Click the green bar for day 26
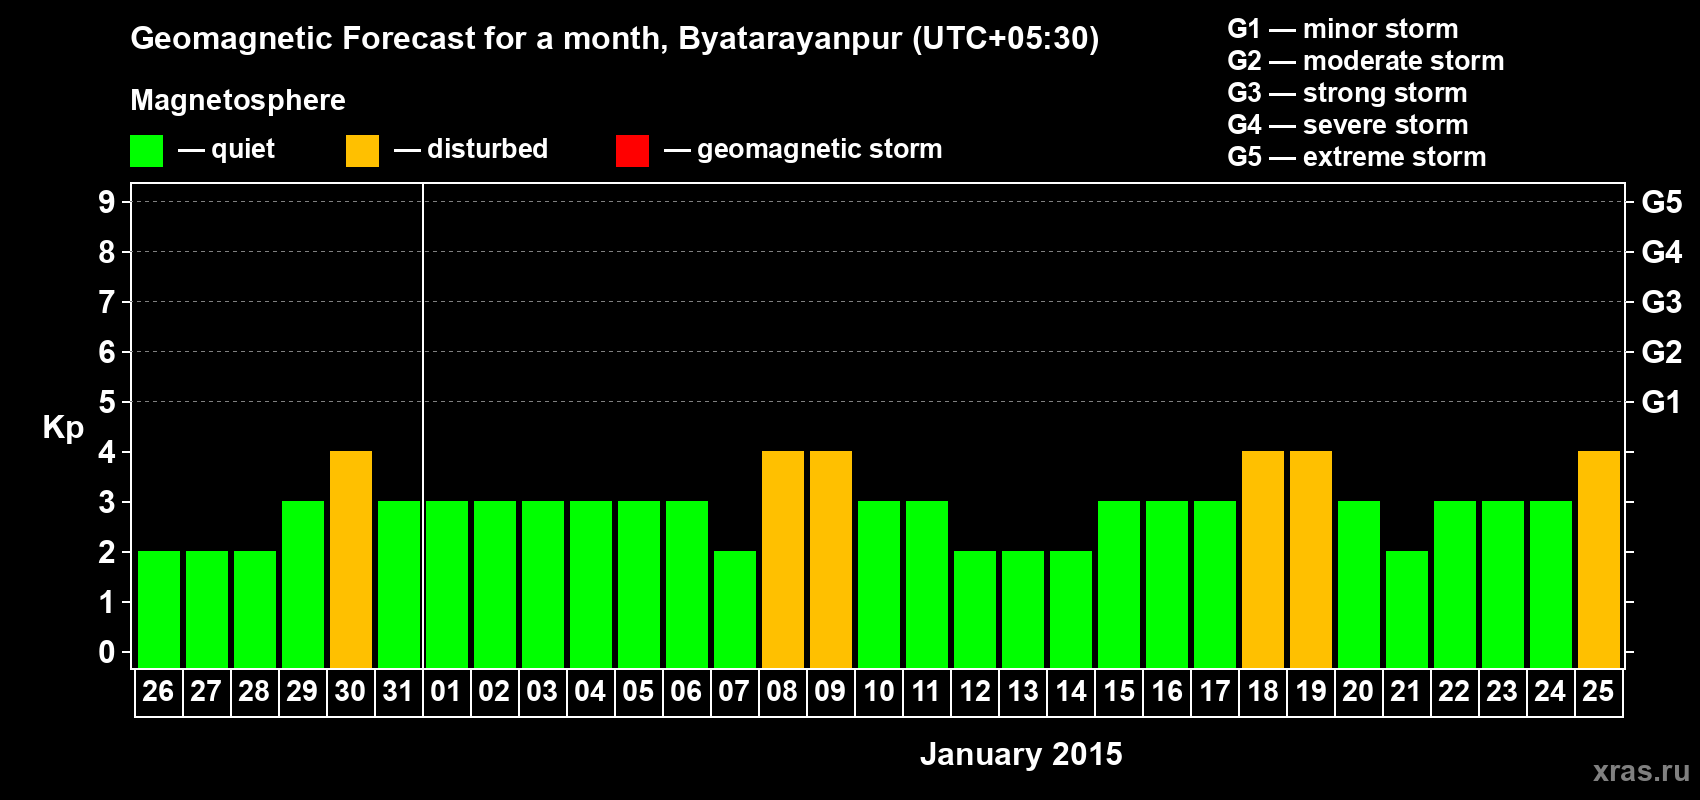Viewport: 1700px width, 800px height. (159, 610)
